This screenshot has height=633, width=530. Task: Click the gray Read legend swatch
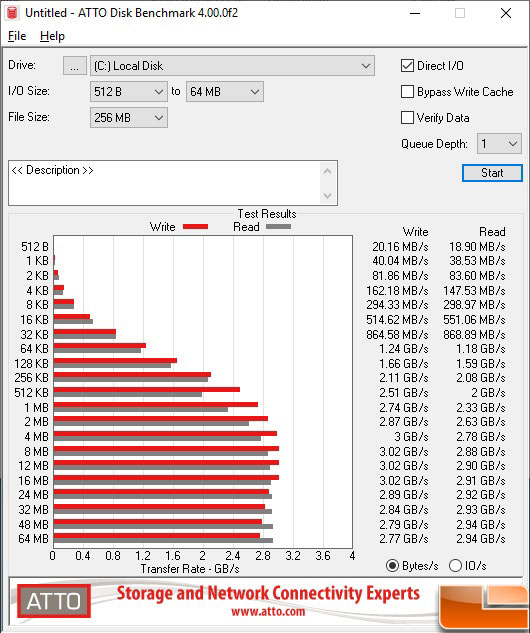[278, 227]
